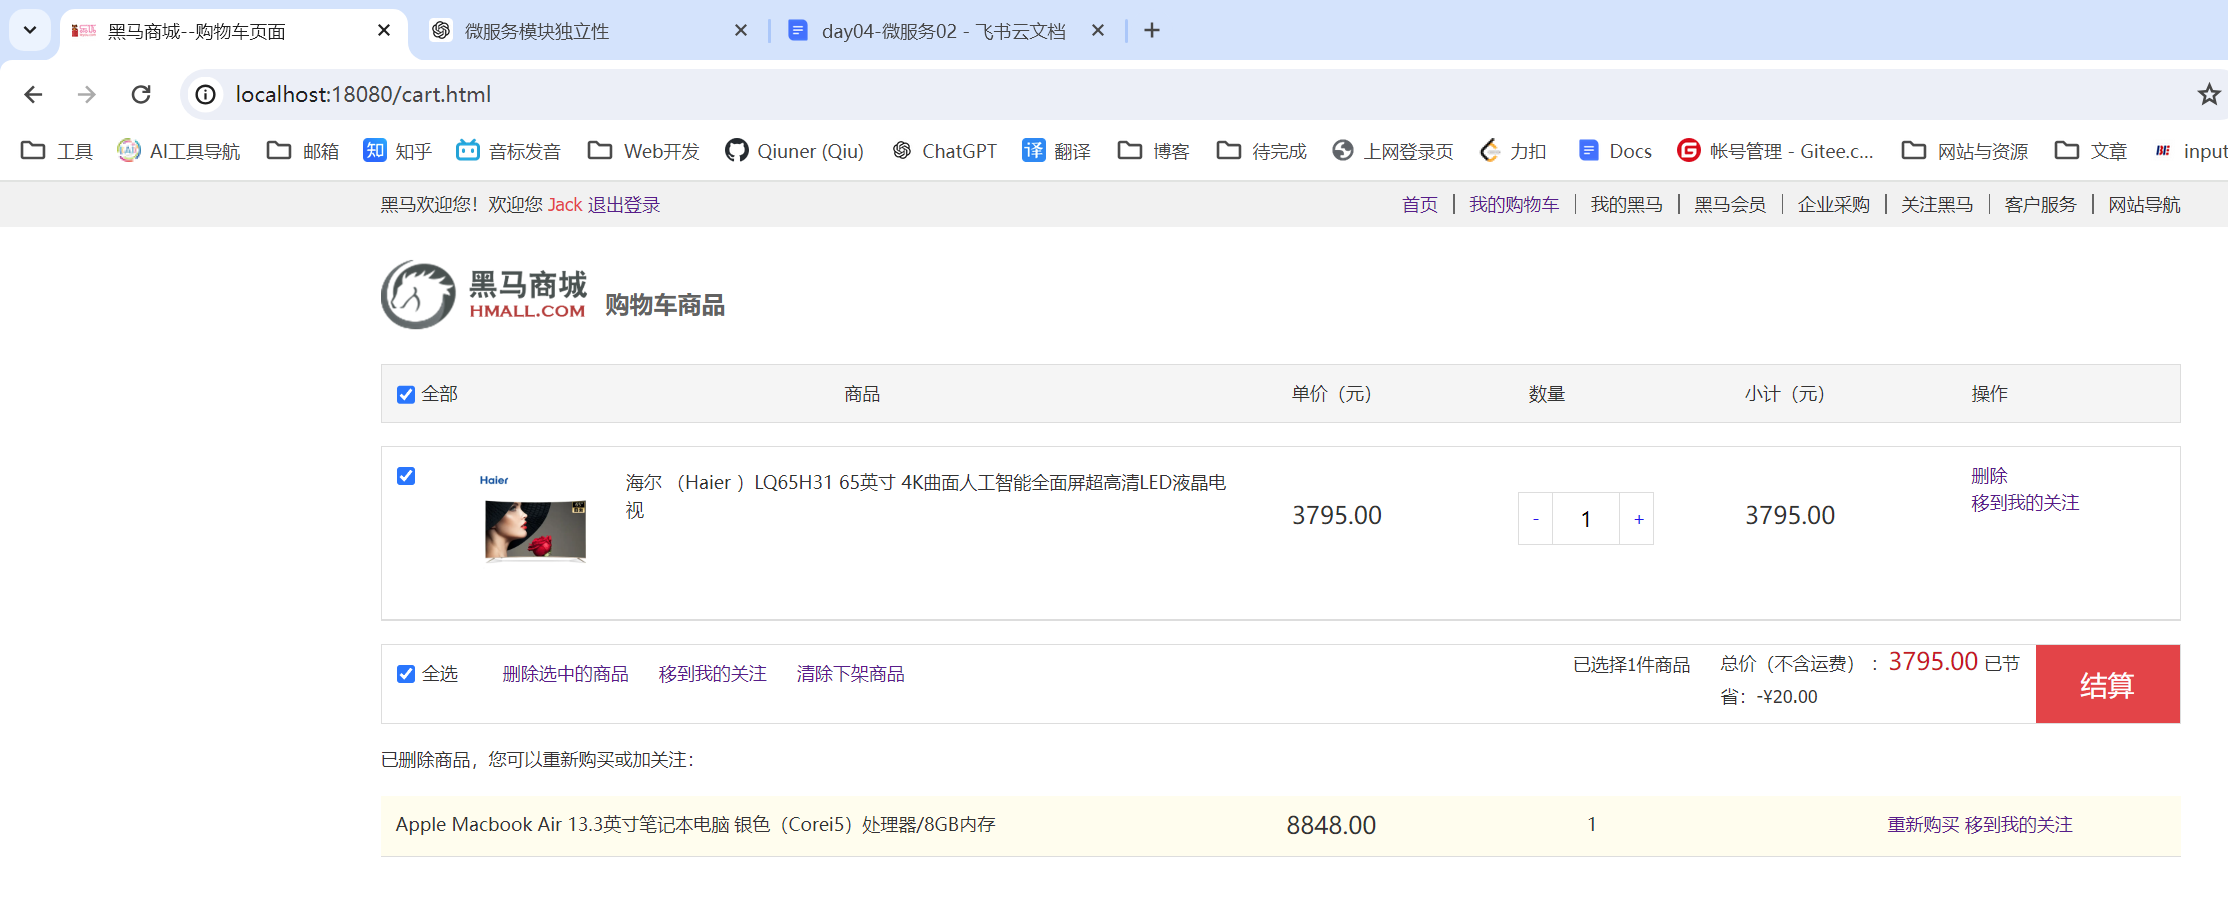Open the 网站与资源 bookmark folder
This screenshot has height=906, width=2228.
(x=1965, y=151)
